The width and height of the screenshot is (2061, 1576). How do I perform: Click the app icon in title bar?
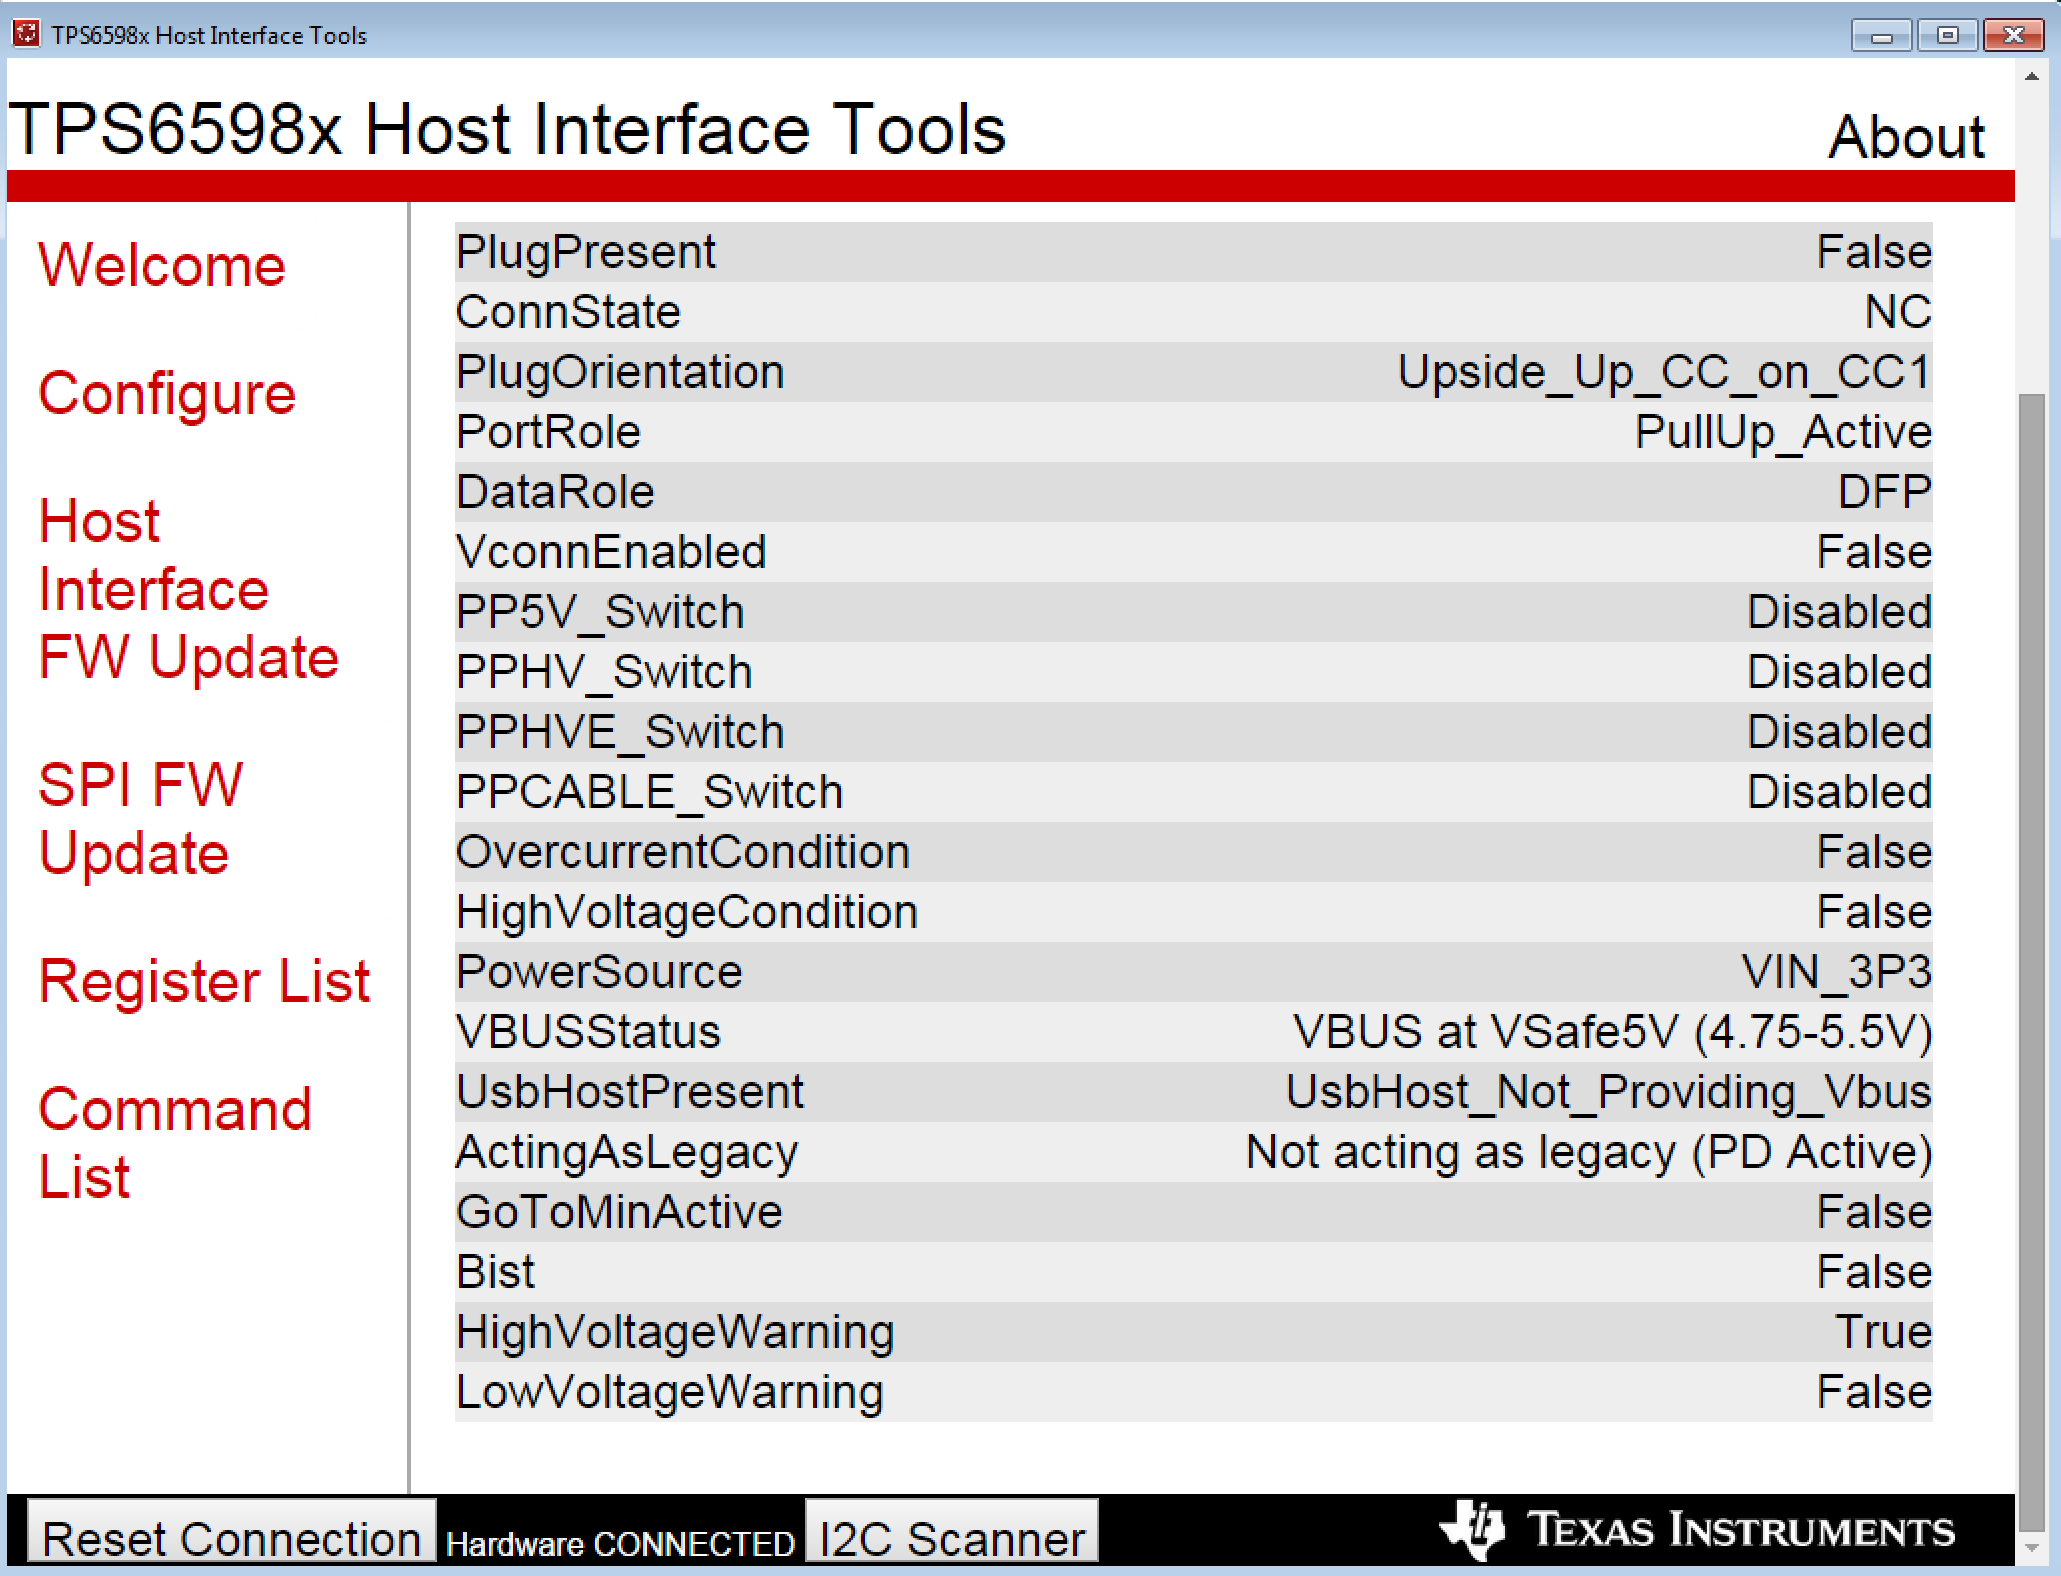pyautogui.click(x=26, y=34)
